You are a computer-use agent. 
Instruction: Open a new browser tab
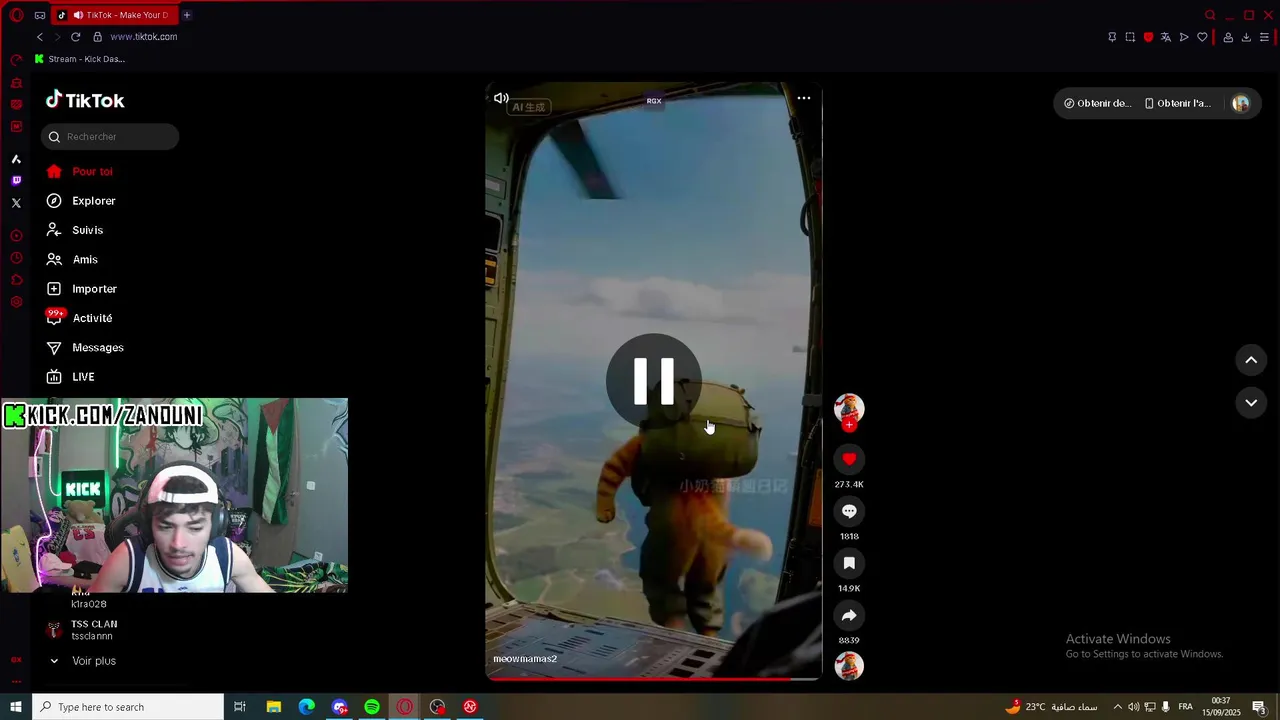click(x=186, y=15)
